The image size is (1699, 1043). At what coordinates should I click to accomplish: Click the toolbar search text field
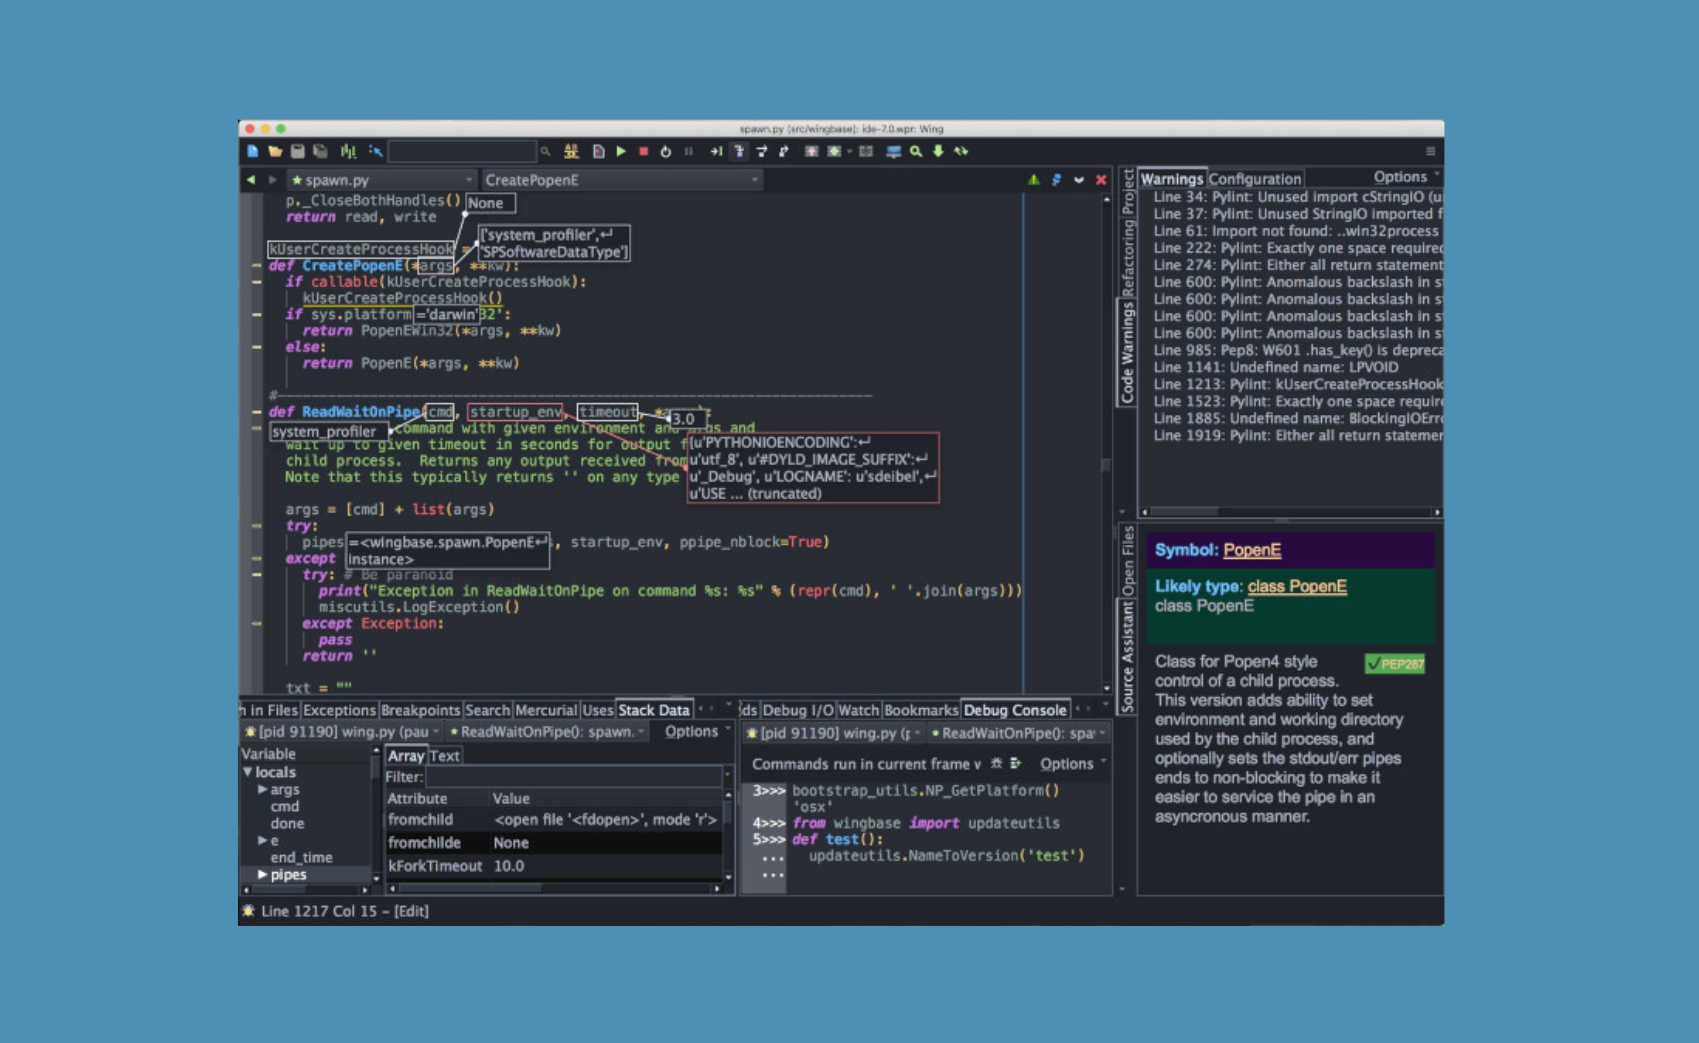pos(462,151)
